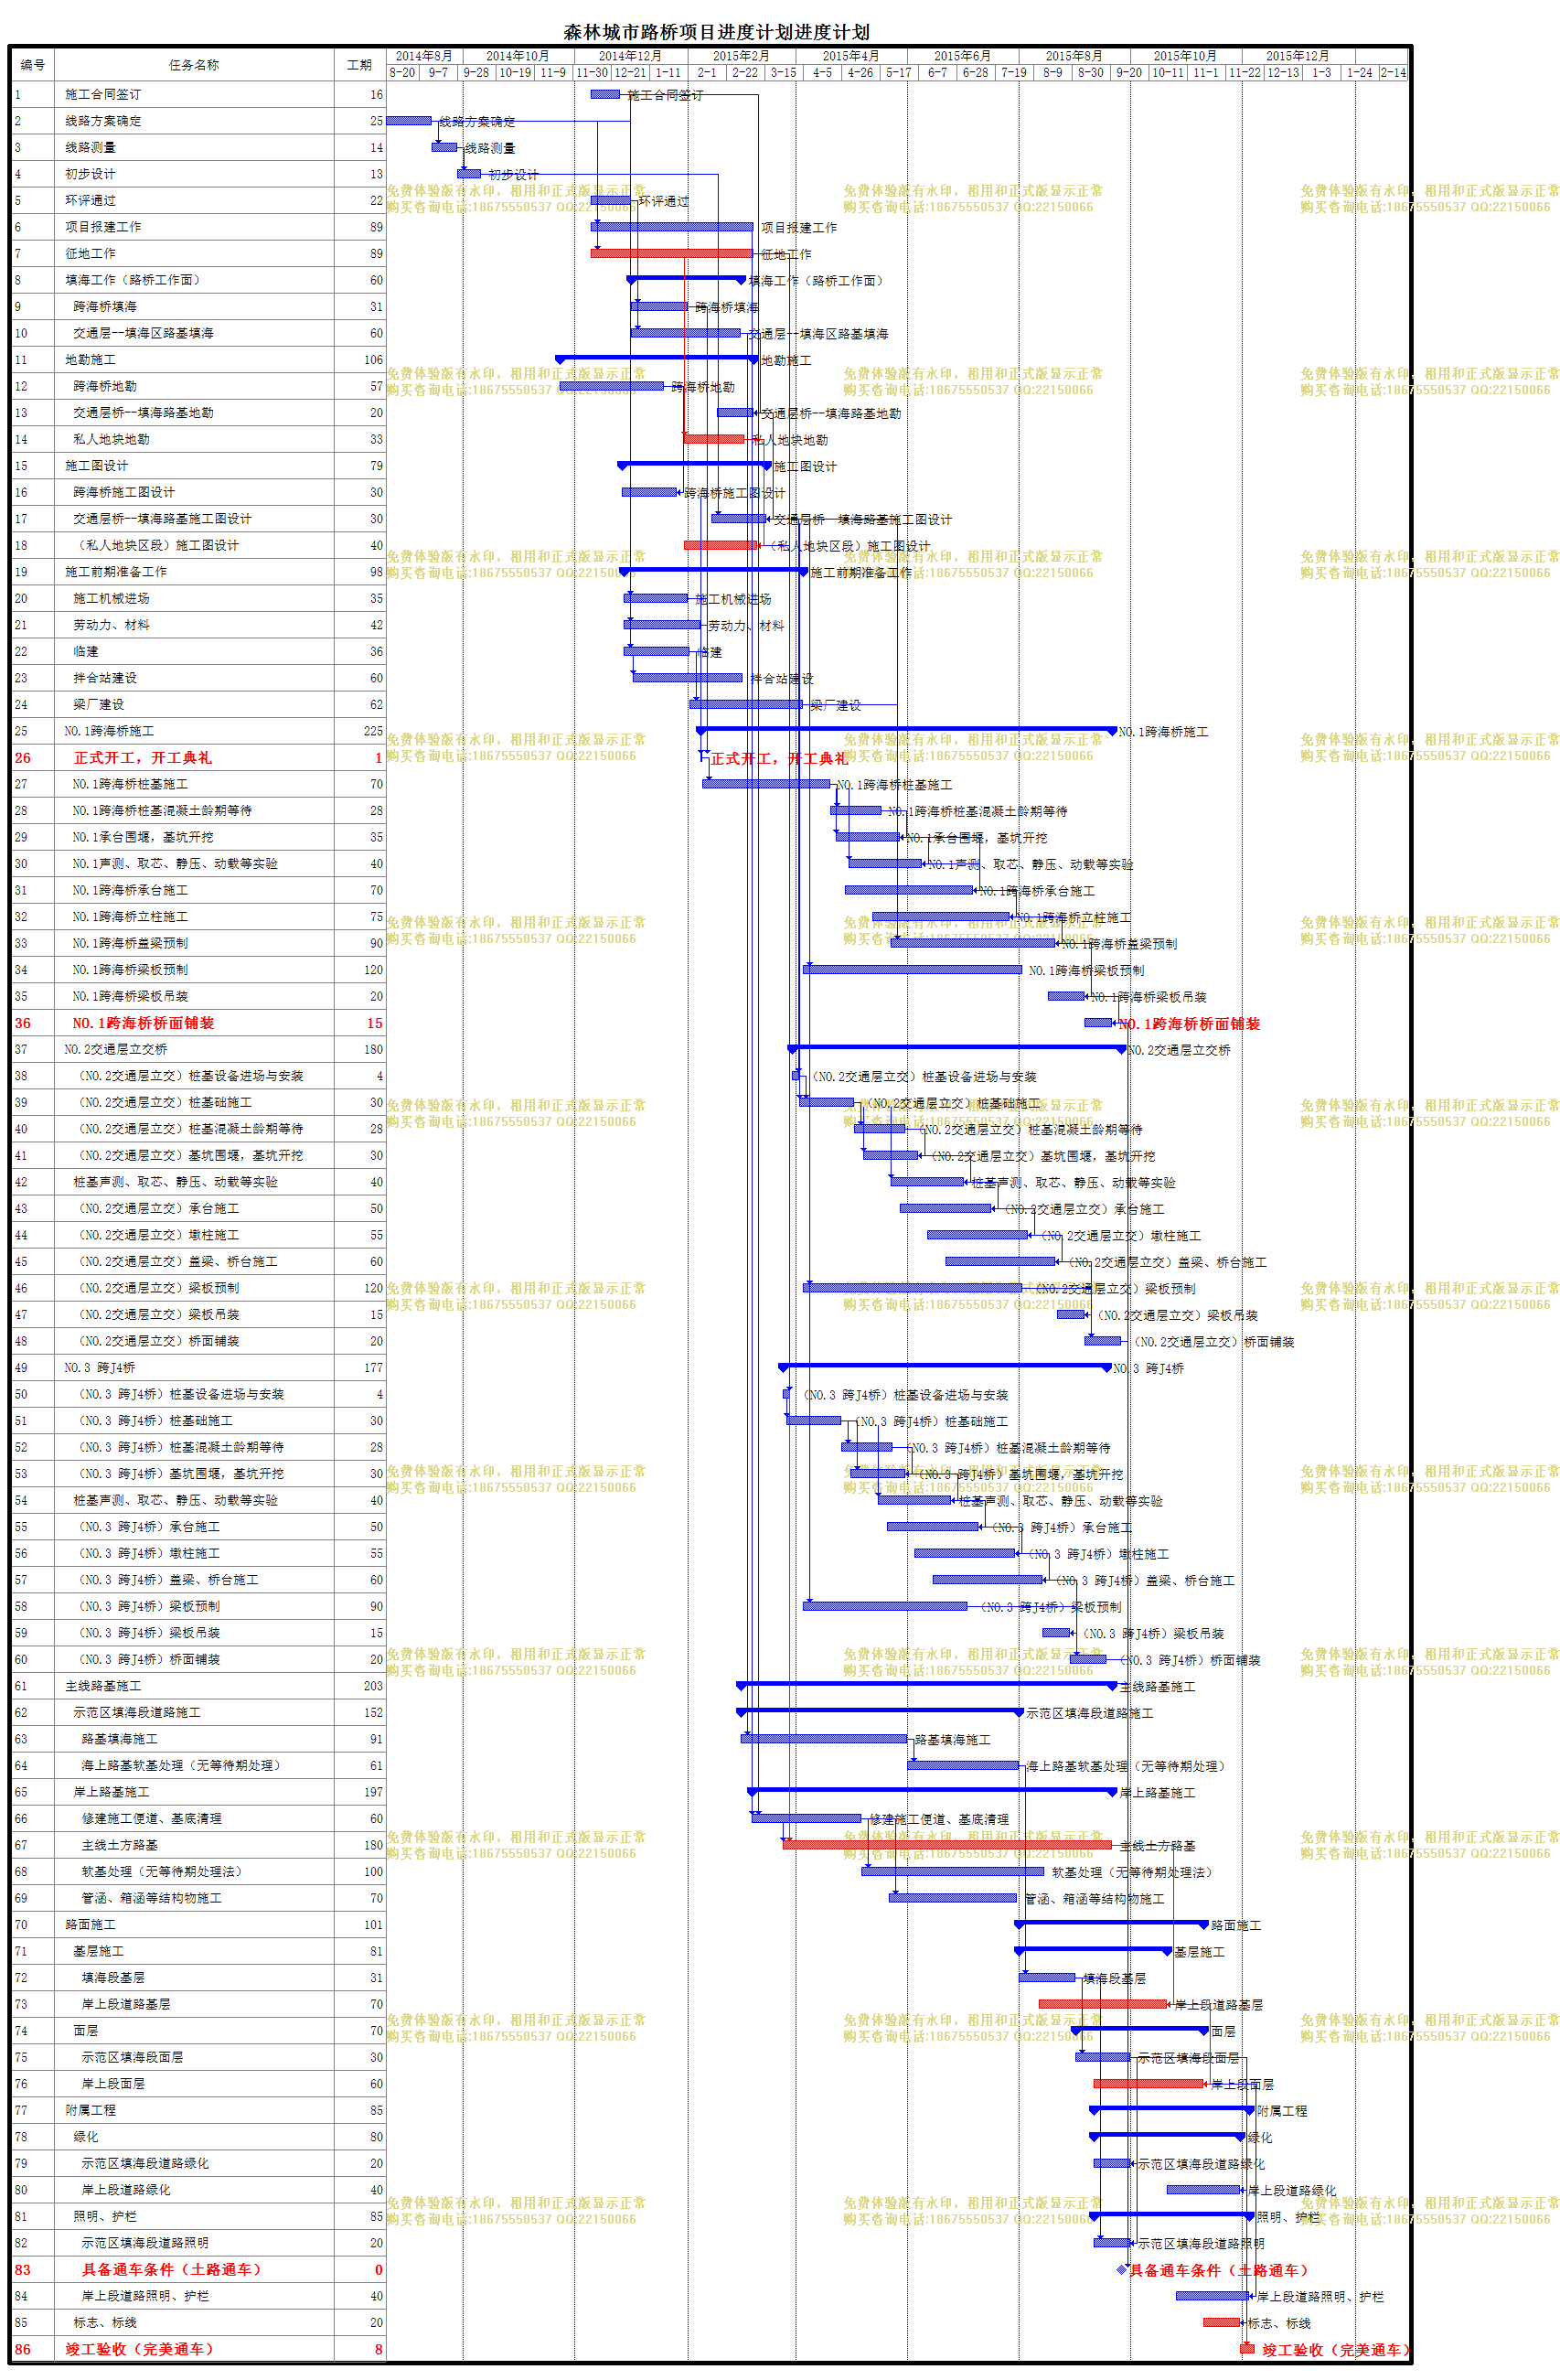Click the NO.1跨海桥梁板预制 Gantt bar

coord(912,969)
